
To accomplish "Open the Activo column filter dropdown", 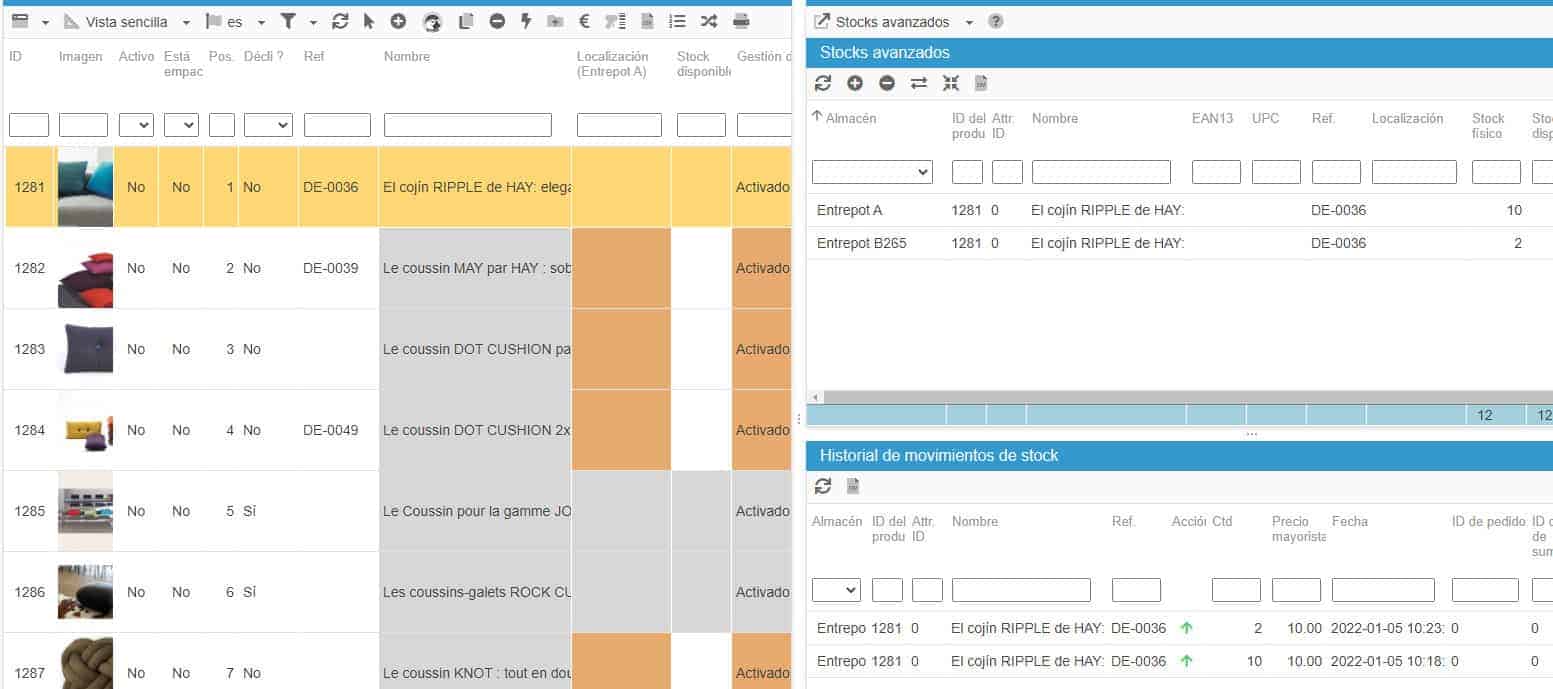I will click(136, 125).
